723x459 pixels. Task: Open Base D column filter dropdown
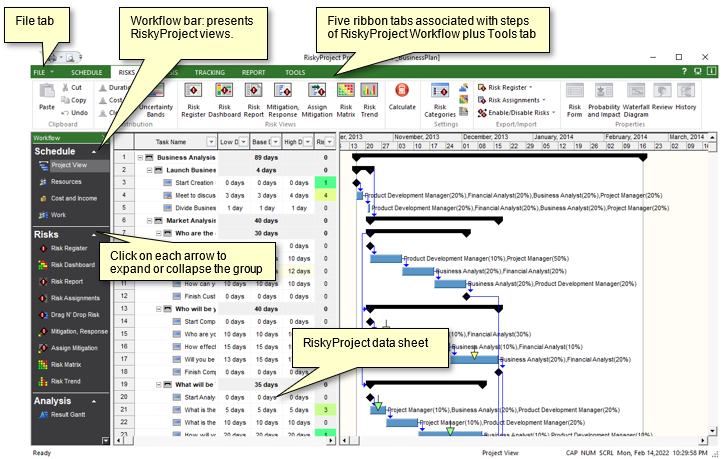click(276, 142)
